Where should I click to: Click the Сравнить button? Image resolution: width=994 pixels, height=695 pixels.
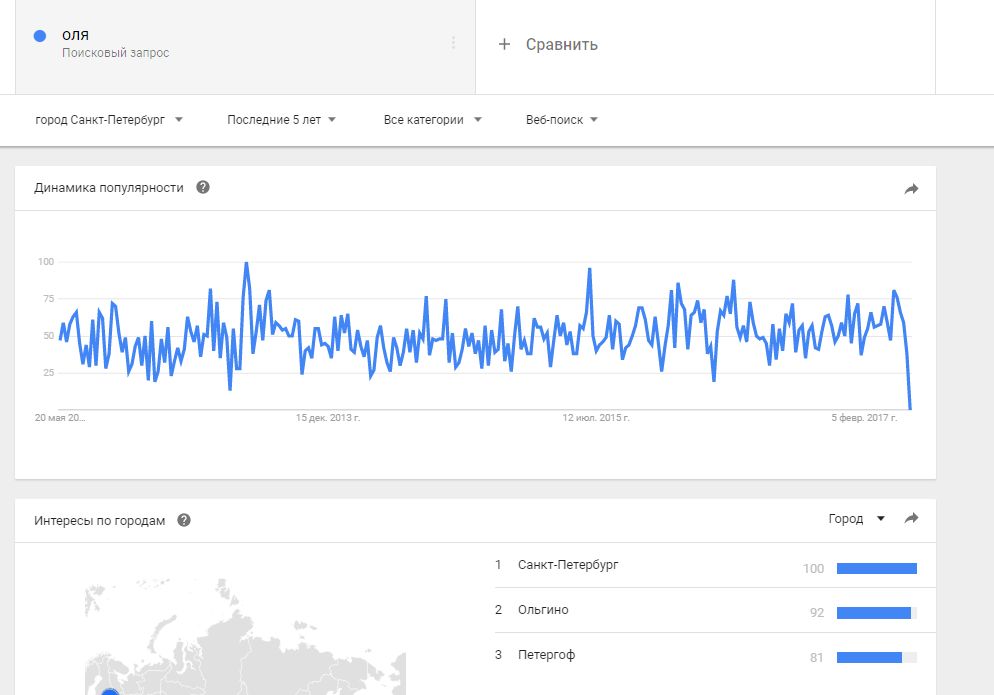pyautogui.click(x=561, y=44)
